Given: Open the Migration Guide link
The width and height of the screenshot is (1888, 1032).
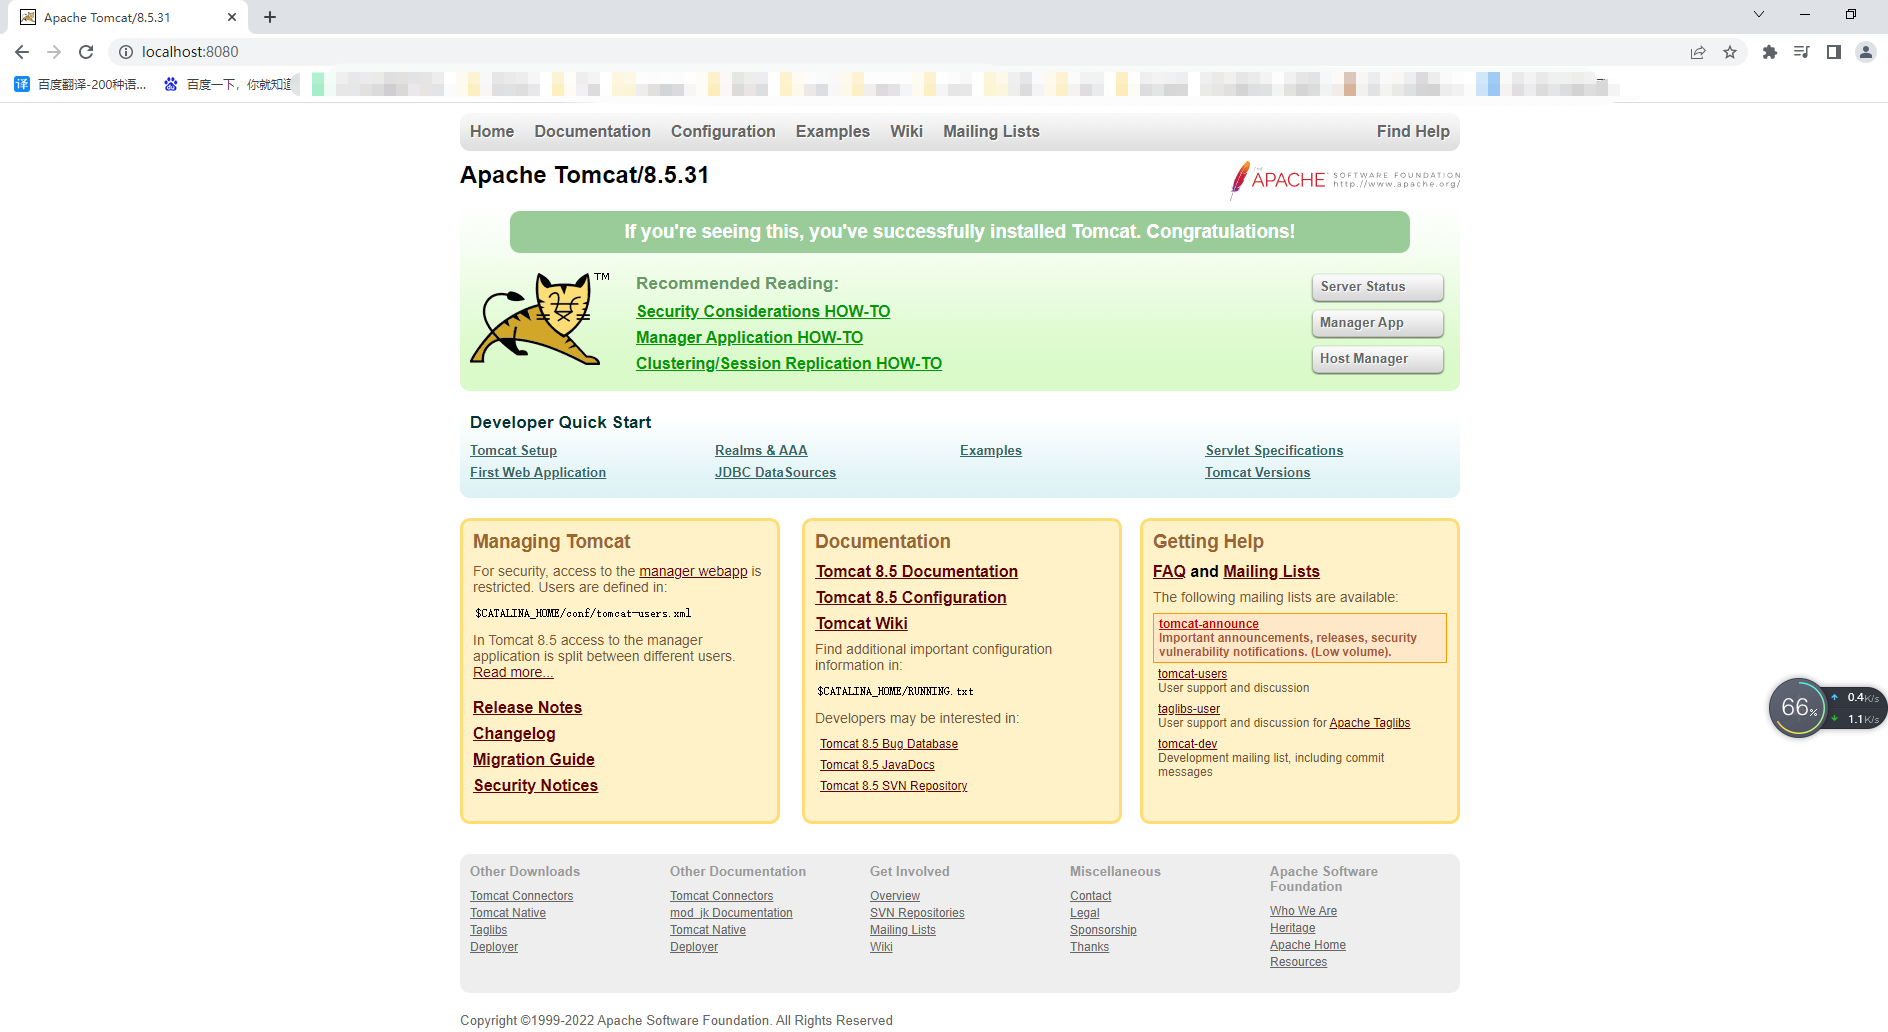Looking at the screenshot, I should tap(534, 760).
